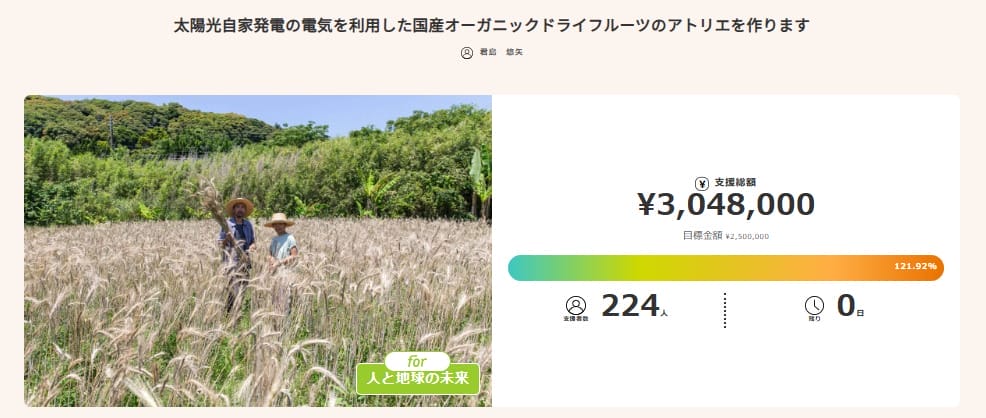
Task: Click the dotted divider between stats
Action: click(x=725, y=310)
